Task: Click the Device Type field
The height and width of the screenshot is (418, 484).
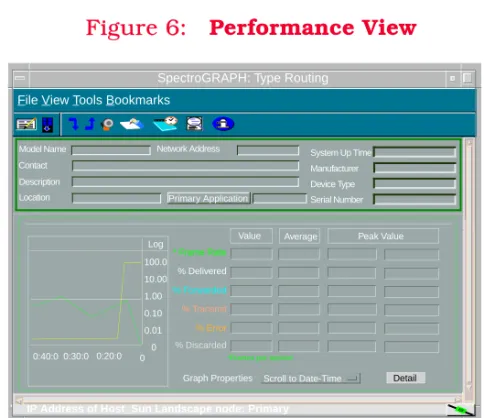Action: pos(415,184)
